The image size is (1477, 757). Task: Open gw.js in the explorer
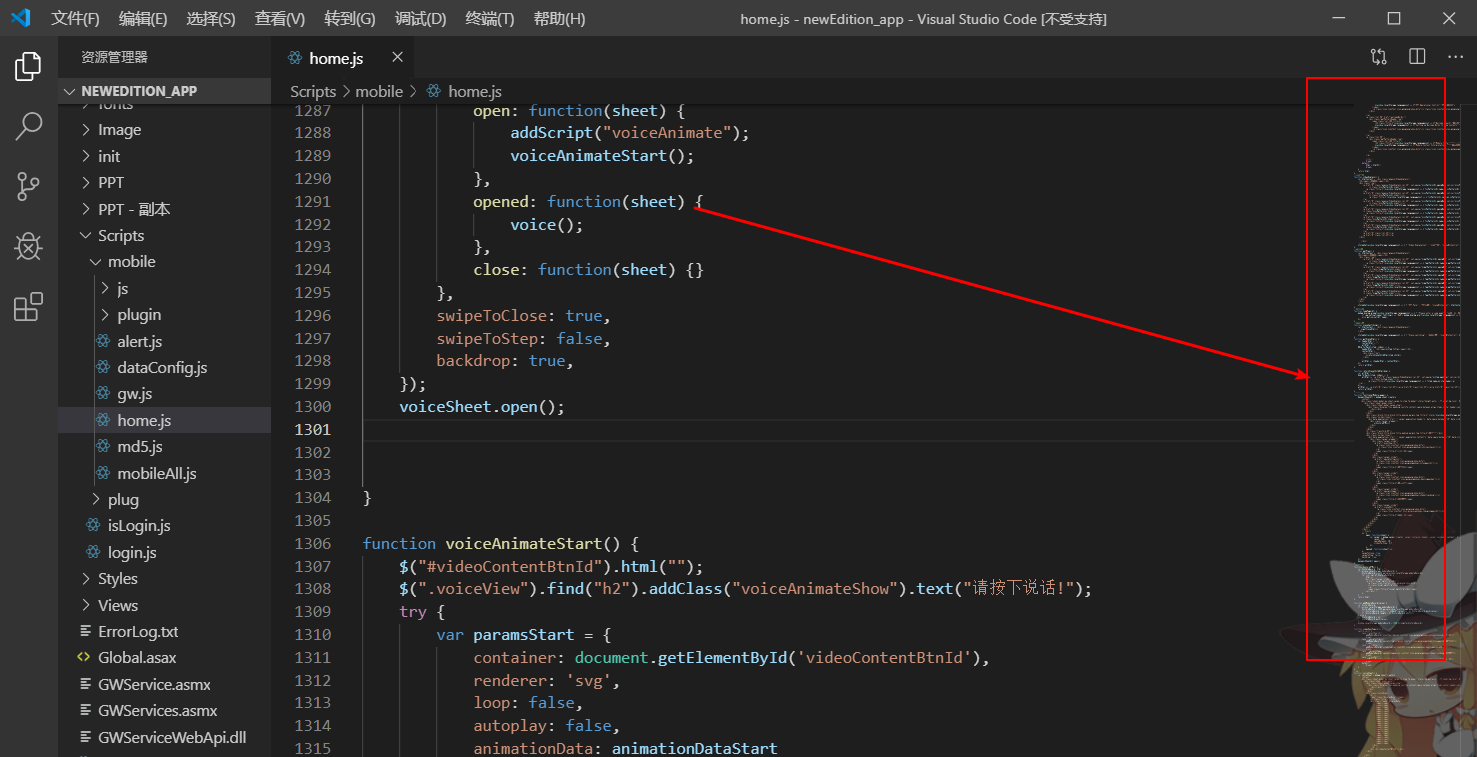point(165,394)
